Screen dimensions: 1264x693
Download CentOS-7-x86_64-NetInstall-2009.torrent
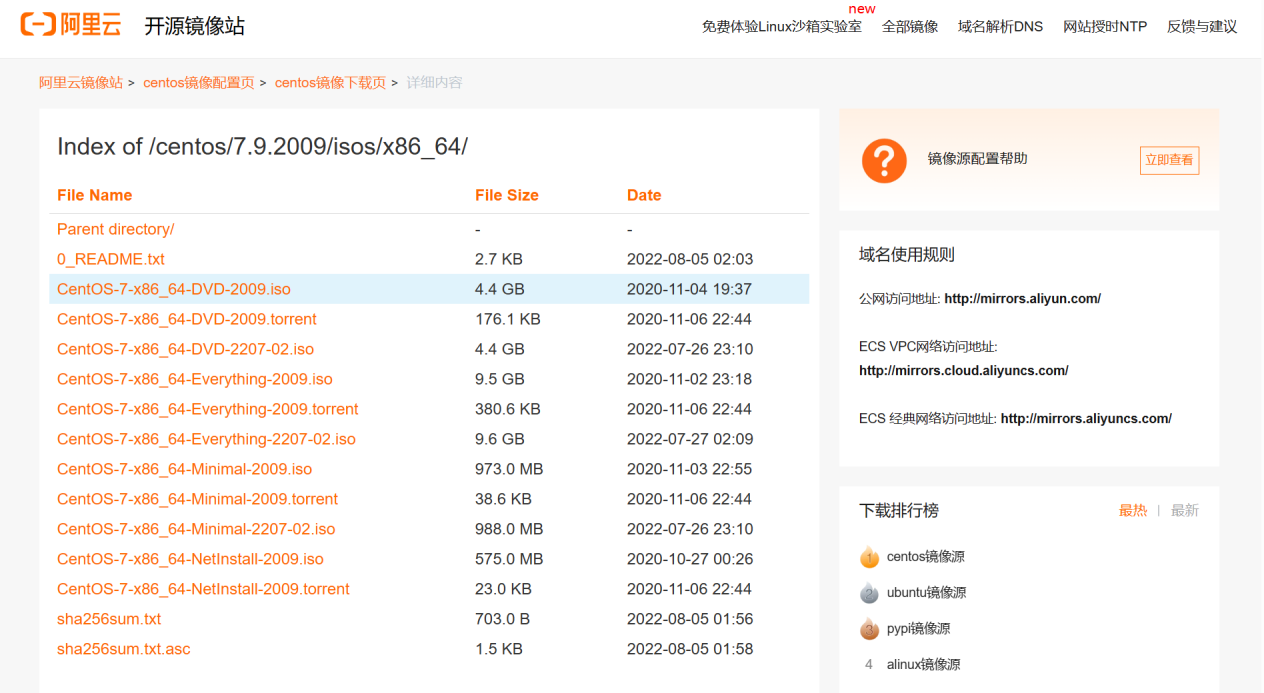(x=203, y=589)
